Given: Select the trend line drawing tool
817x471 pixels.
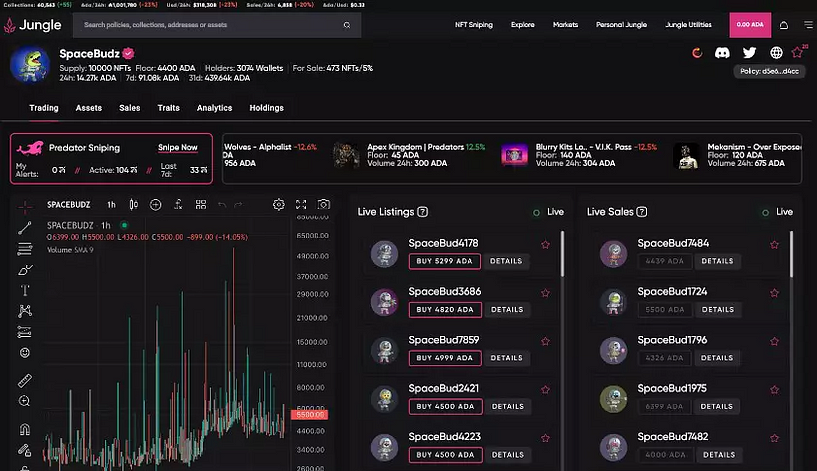Looking at the screenshot, I should click(24, 228).
